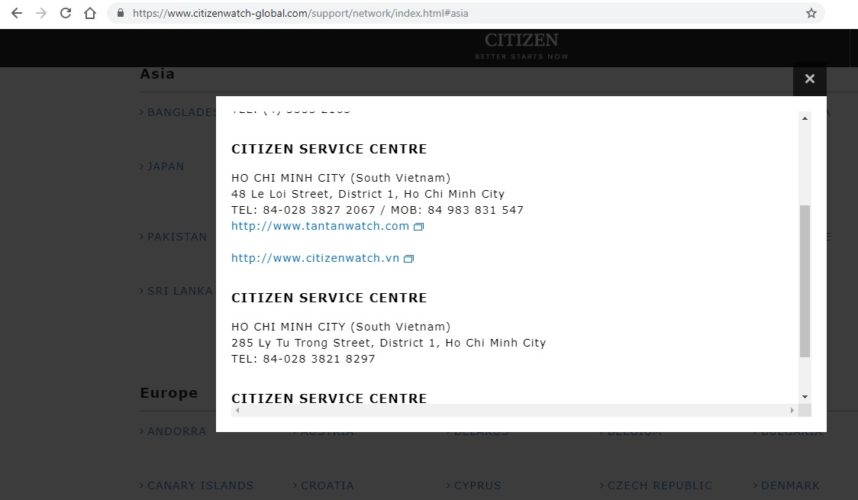Click the popup vertical scrollbar down arrow
The height and width of the screenshot is (500, 858).
click(x=805, y=396)
